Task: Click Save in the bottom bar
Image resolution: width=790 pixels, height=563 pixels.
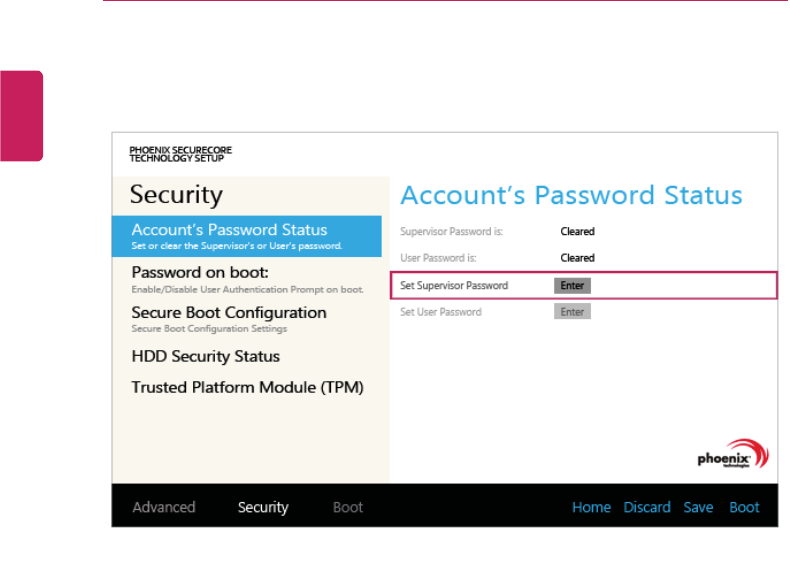Action: [698, 507]
